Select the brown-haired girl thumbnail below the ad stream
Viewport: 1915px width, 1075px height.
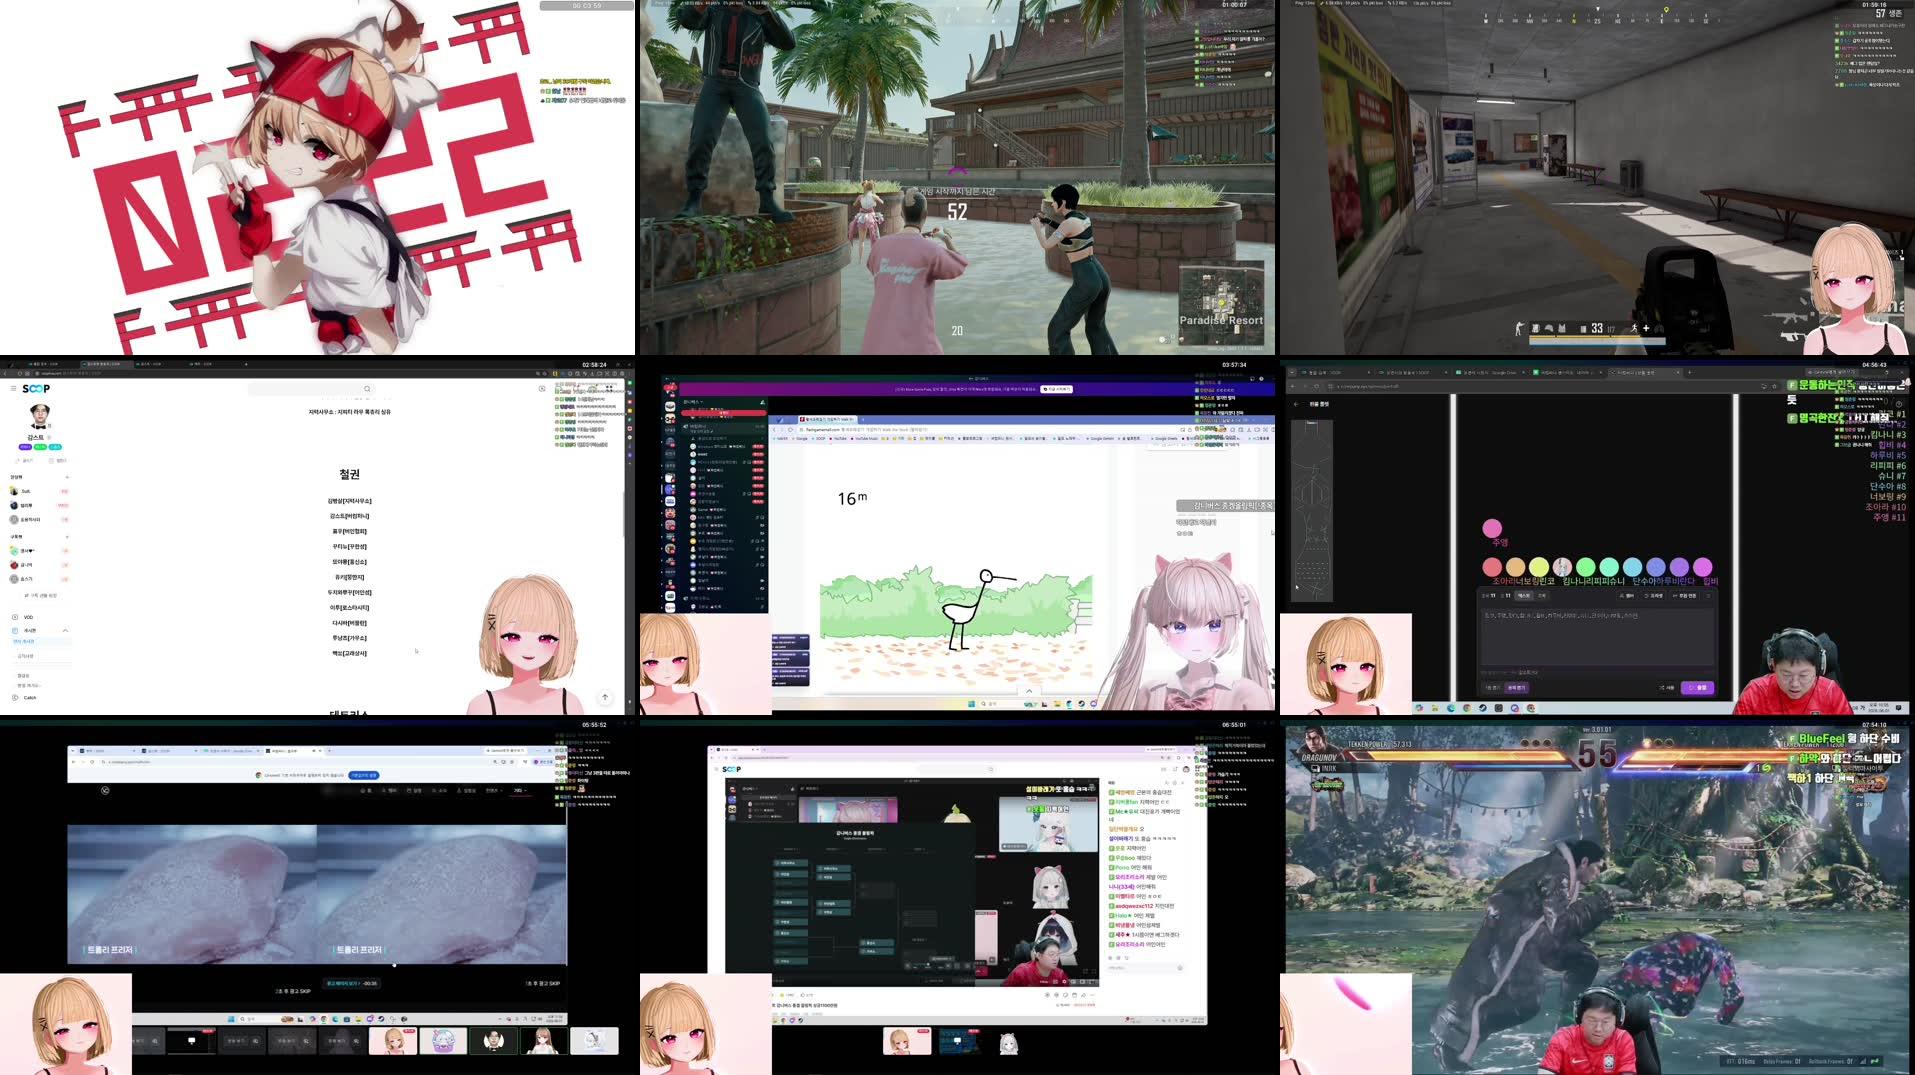544,1041
